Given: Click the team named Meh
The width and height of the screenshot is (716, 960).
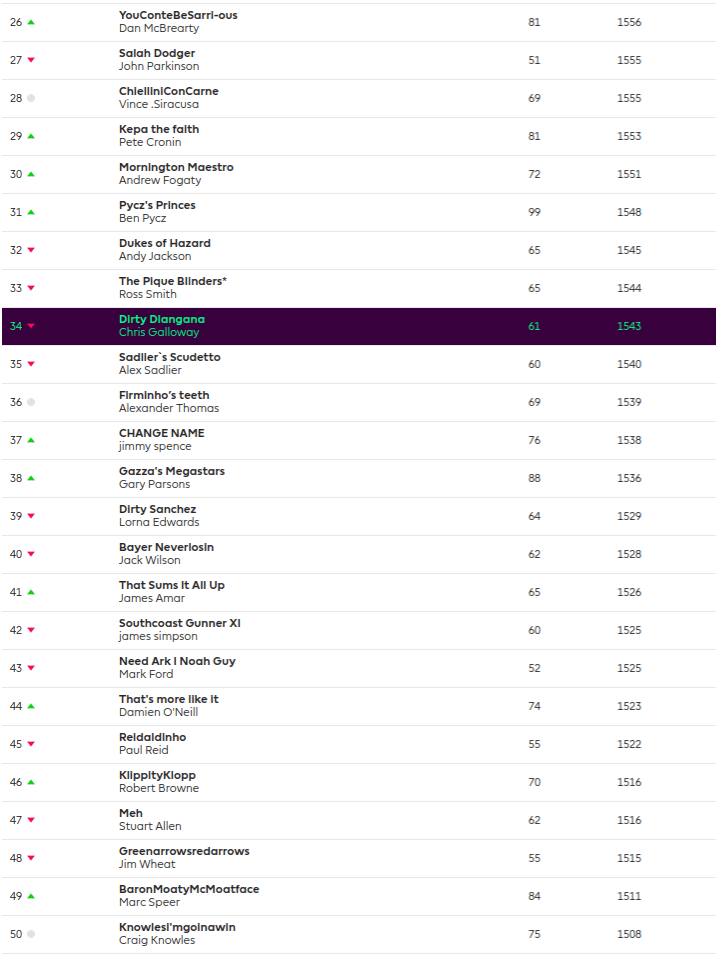Looking at the screenshot, I should 131,814.
